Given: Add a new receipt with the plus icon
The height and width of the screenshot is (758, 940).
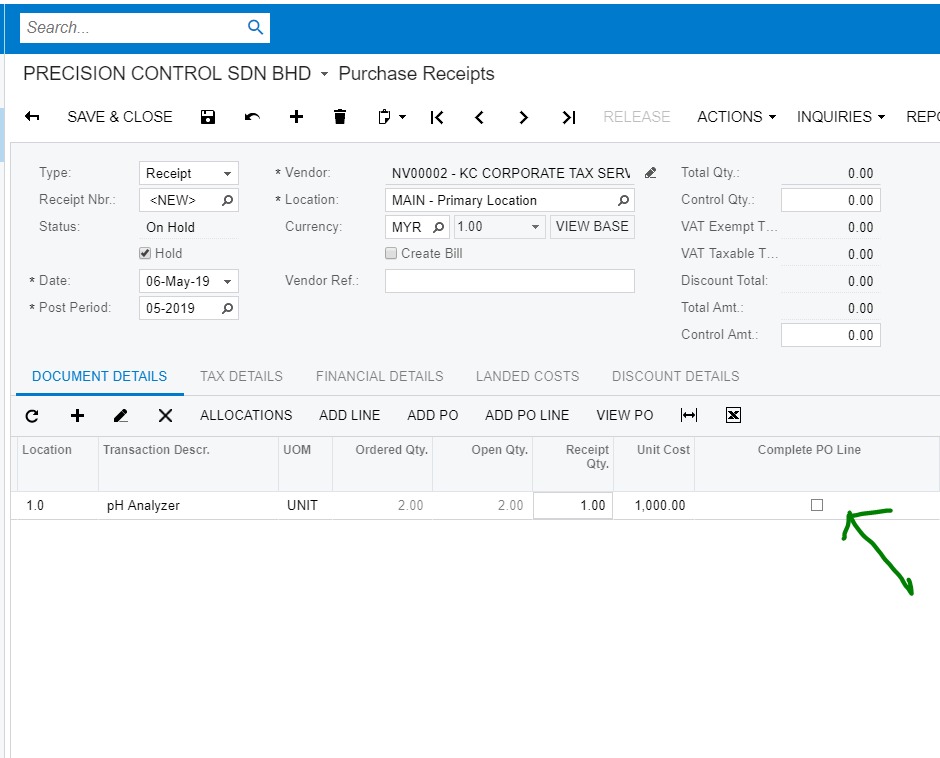Looking at the screenshot, I should point(296,117).
